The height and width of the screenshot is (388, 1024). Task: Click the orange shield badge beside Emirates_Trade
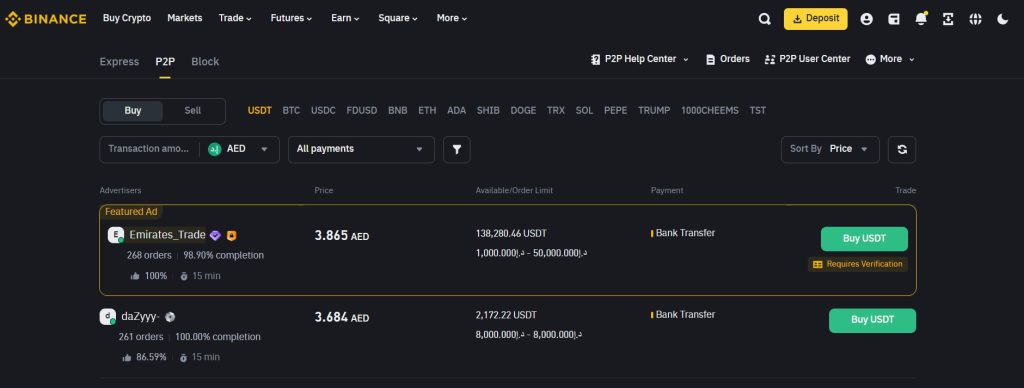point(231,236)
